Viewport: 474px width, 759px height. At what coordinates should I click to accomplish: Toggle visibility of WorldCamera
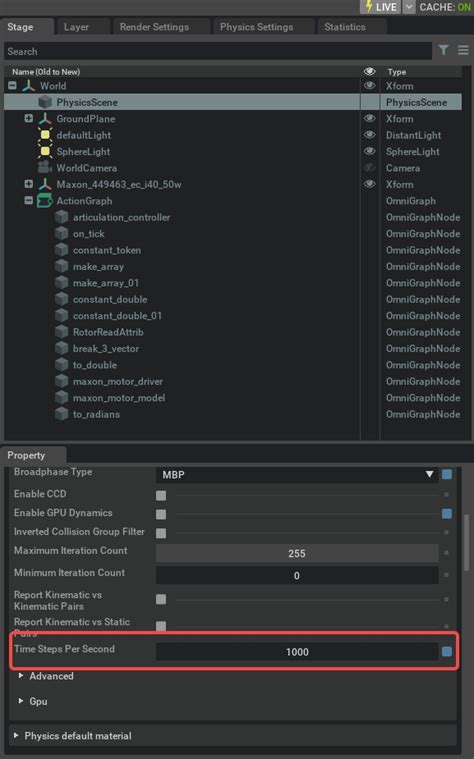(369, 168)
